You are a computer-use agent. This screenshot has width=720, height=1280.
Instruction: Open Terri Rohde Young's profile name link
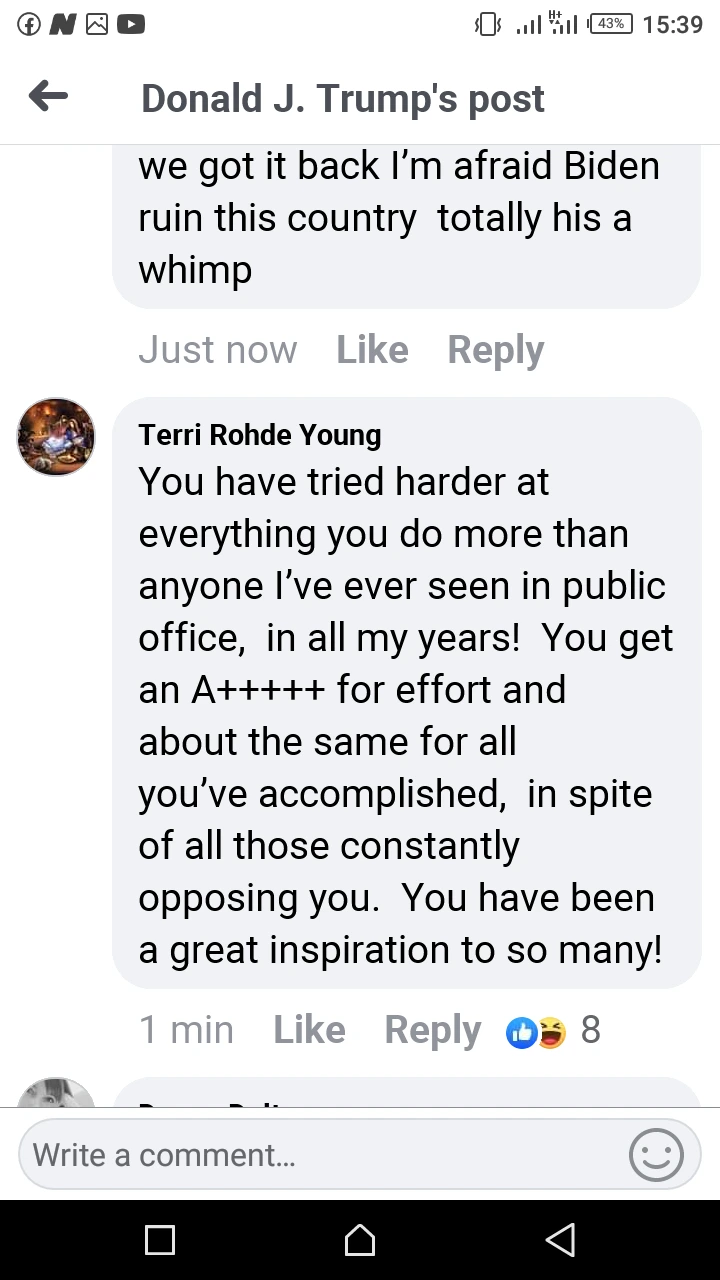pos(260,435)
